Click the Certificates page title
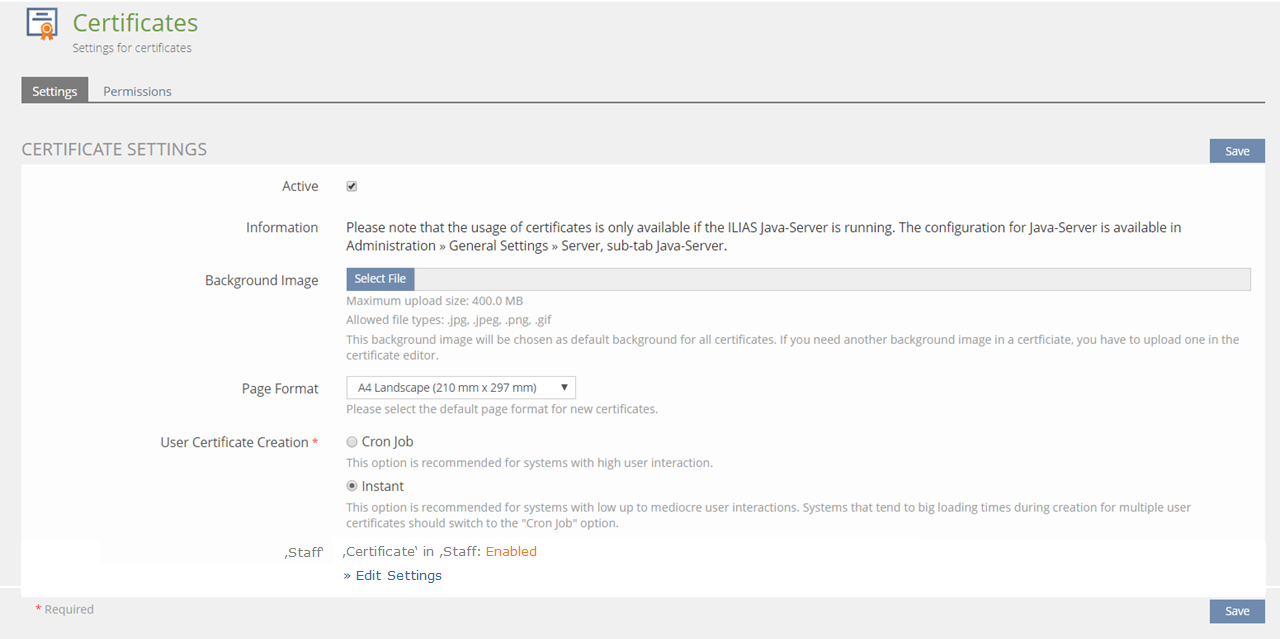Image resolution: width=1280 pixels, height=639 pixels. pos(135,23)
